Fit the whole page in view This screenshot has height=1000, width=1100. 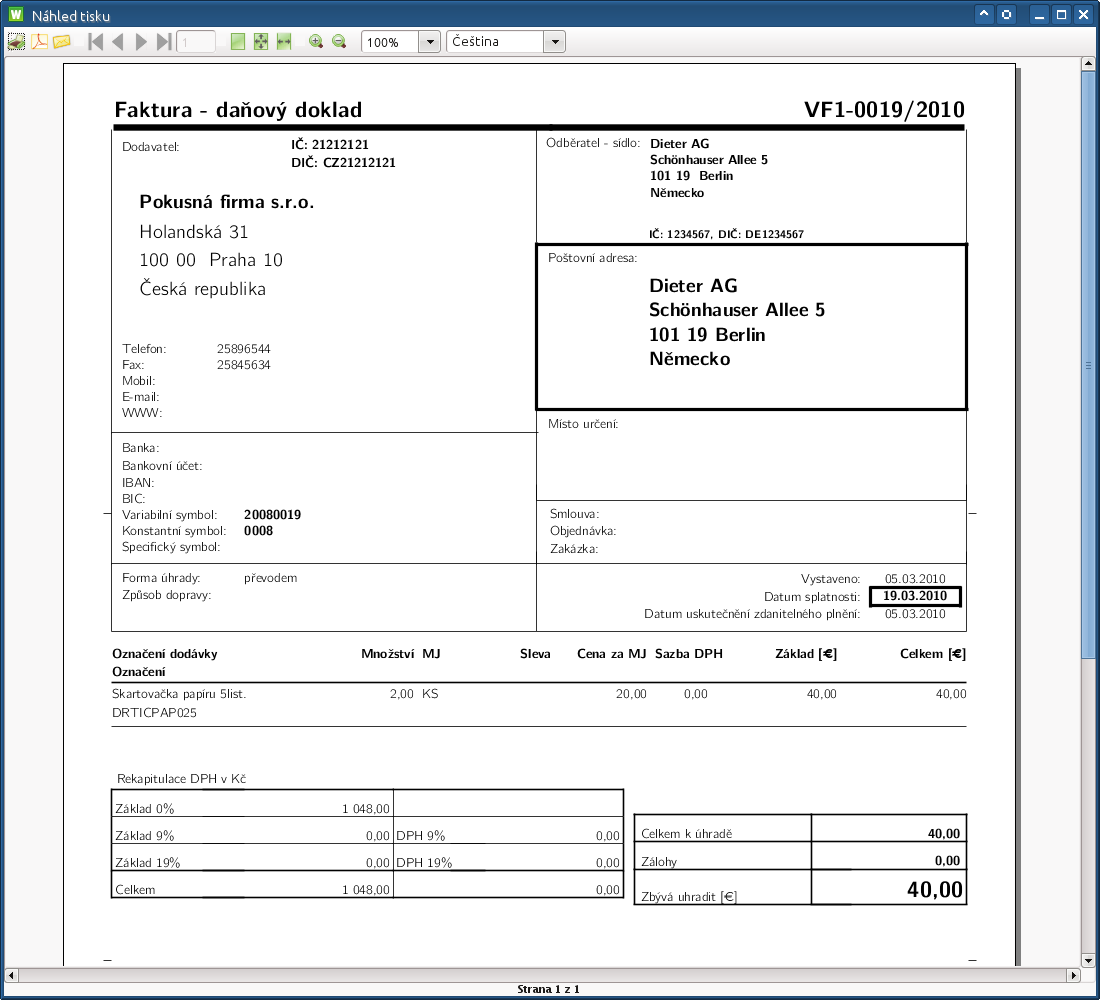(x=261, y=42)
